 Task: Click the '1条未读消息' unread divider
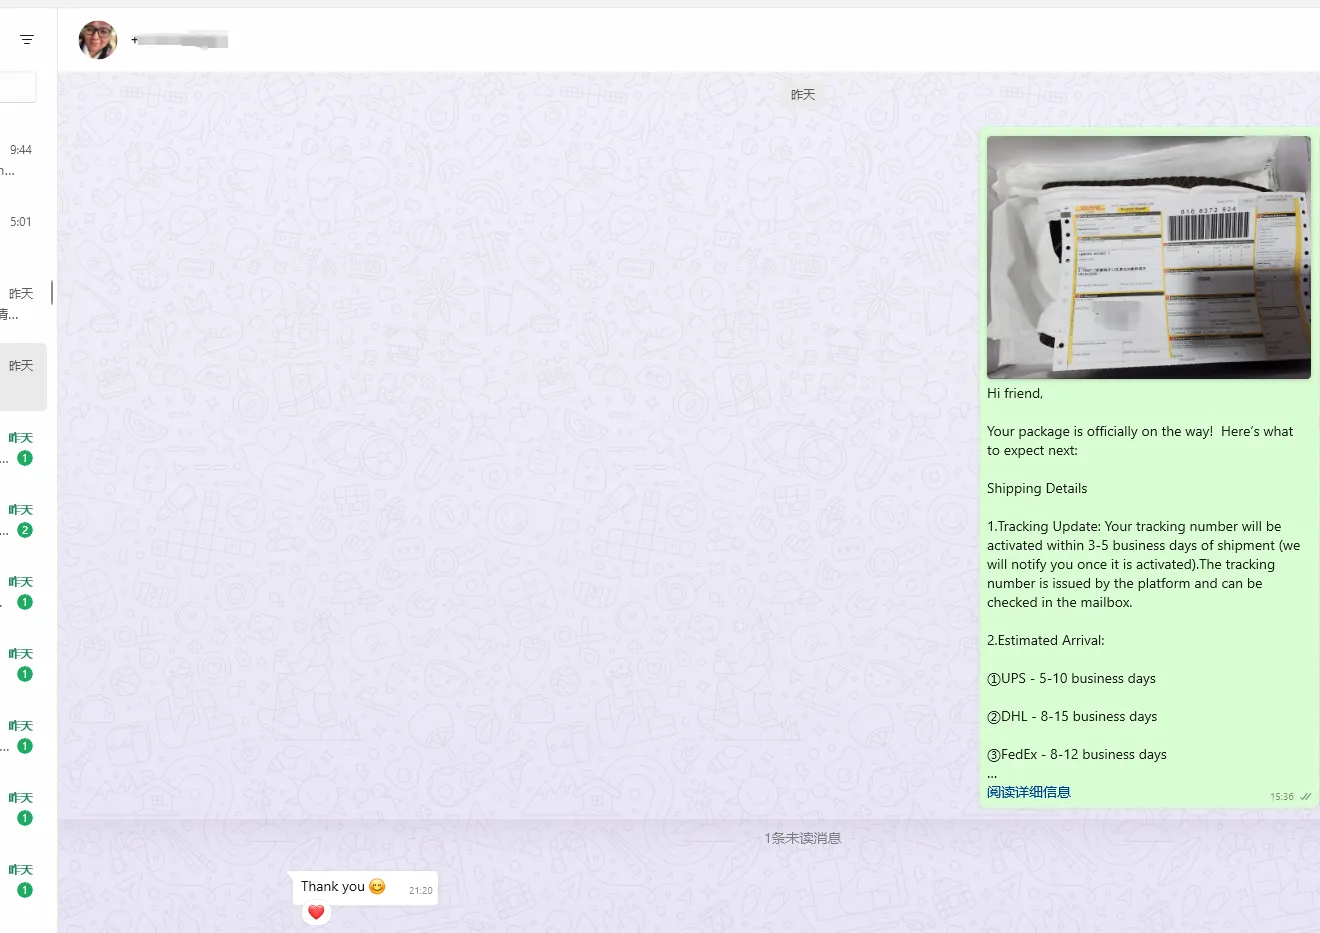click(803, 838)
